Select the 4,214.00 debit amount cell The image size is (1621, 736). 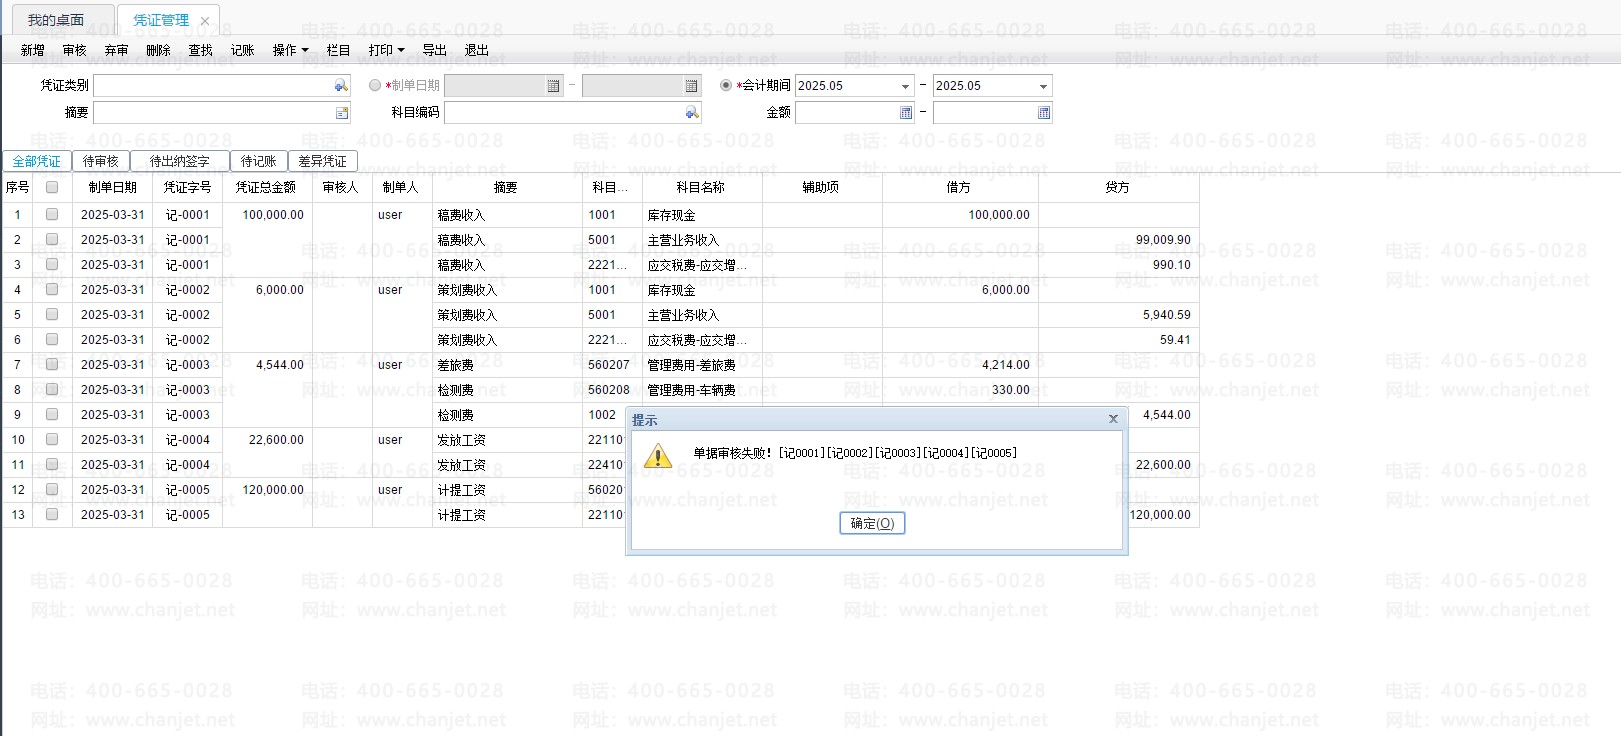click(x=960, y=365)
